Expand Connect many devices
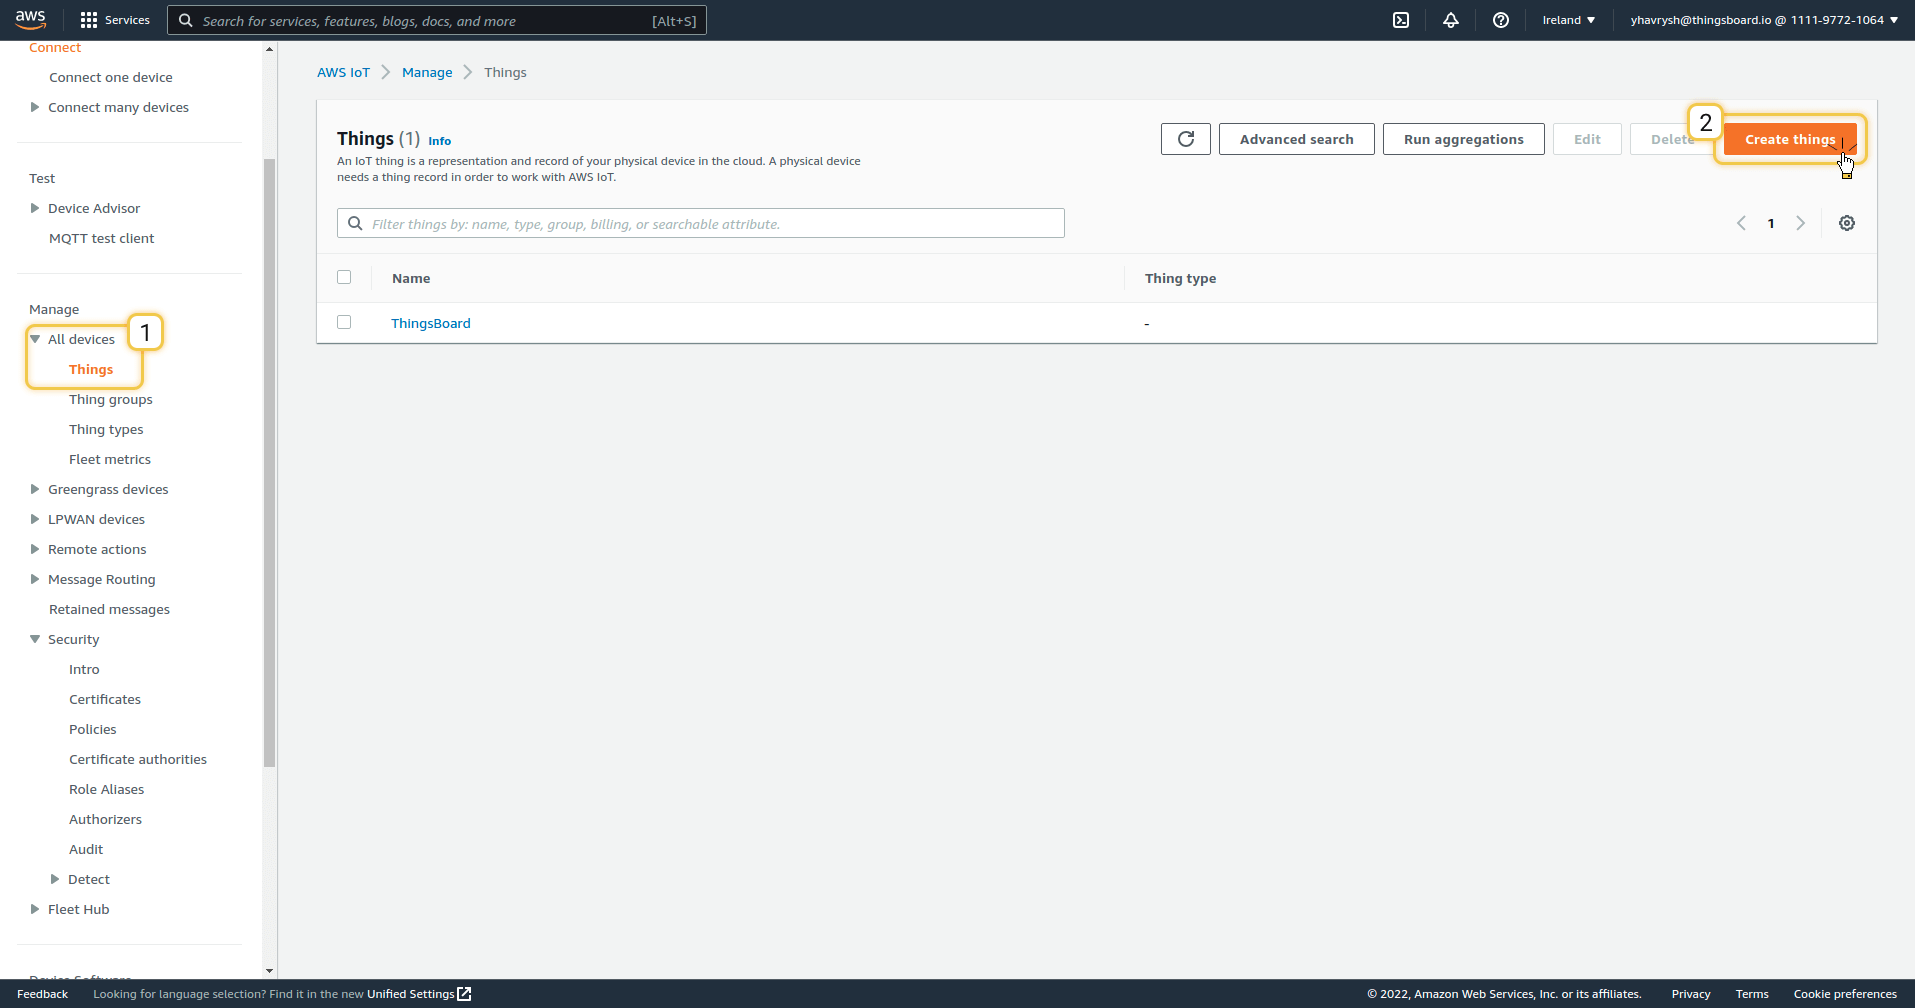 35,107
